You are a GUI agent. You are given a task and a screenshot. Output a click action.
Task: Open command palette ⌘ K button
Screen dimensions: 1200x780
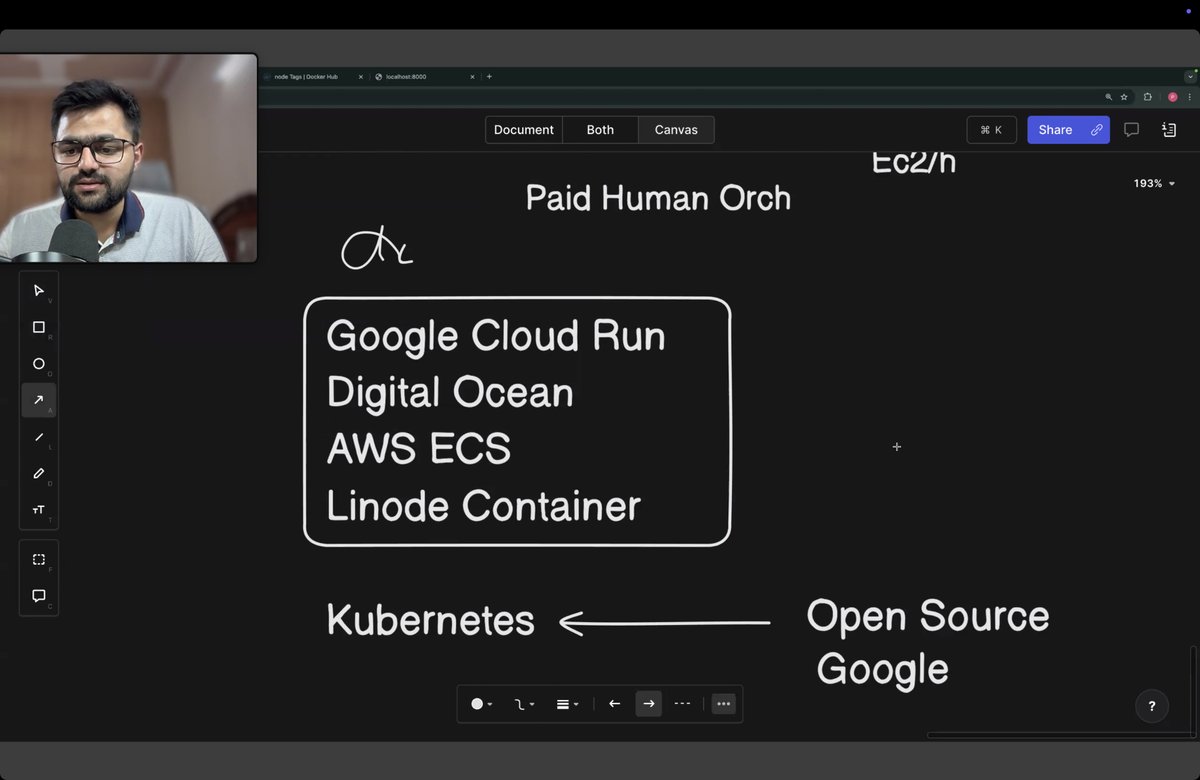[x=991, y=130]
